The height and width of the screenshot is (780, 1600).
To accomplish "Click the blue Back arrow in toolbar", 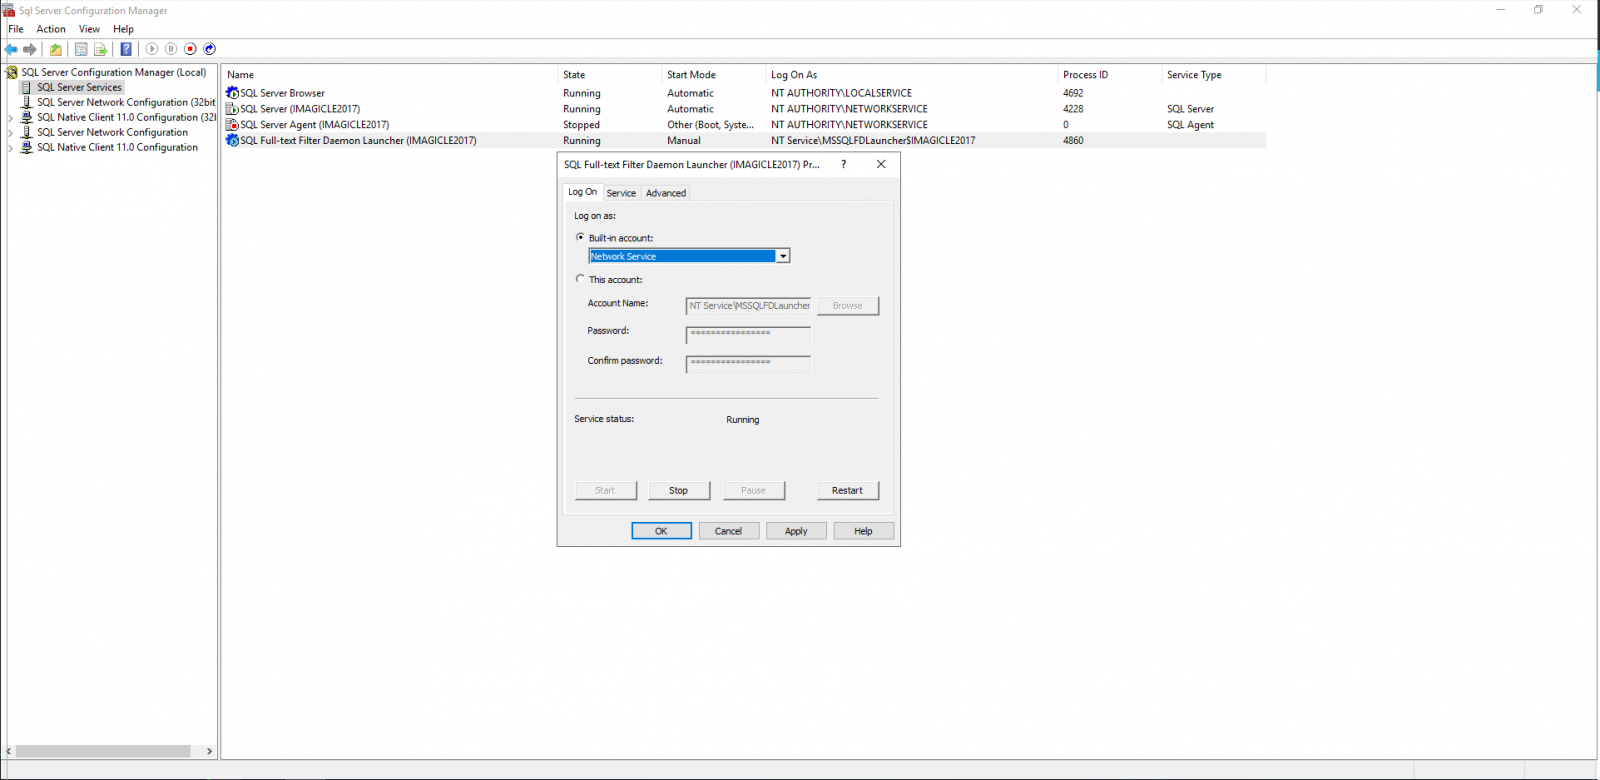I will [11, 49].
